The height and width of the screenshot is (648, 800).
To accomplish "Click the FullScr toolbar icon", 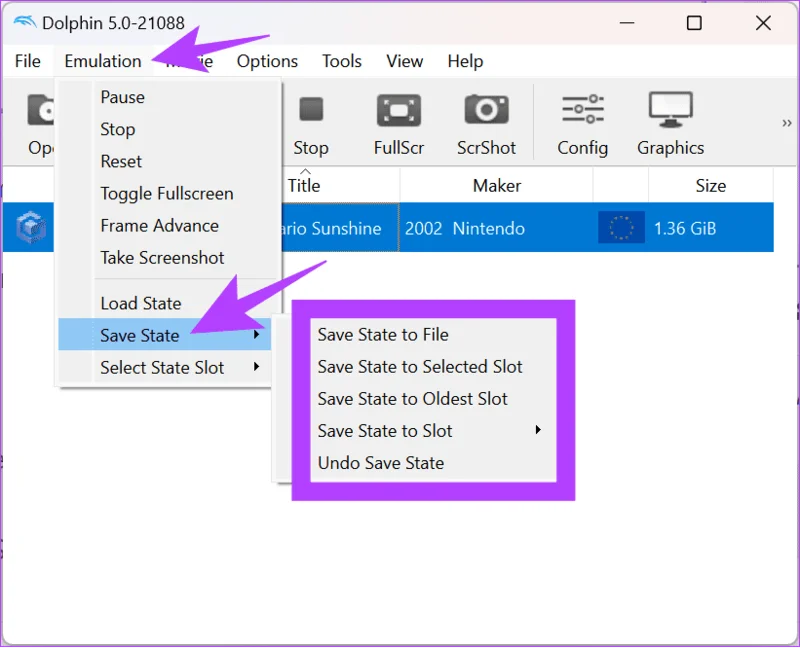I will [398, 110].
